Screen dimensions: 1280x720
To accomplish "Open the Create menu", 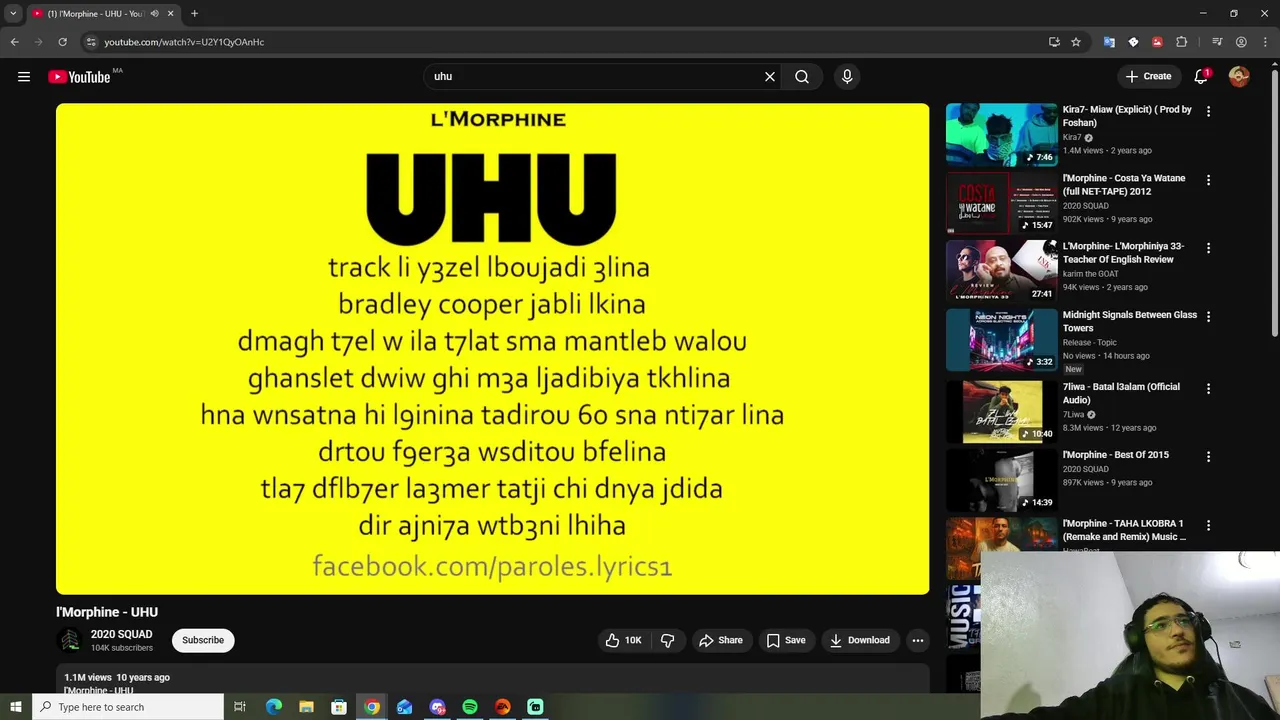I will [x=1148, y=77].
